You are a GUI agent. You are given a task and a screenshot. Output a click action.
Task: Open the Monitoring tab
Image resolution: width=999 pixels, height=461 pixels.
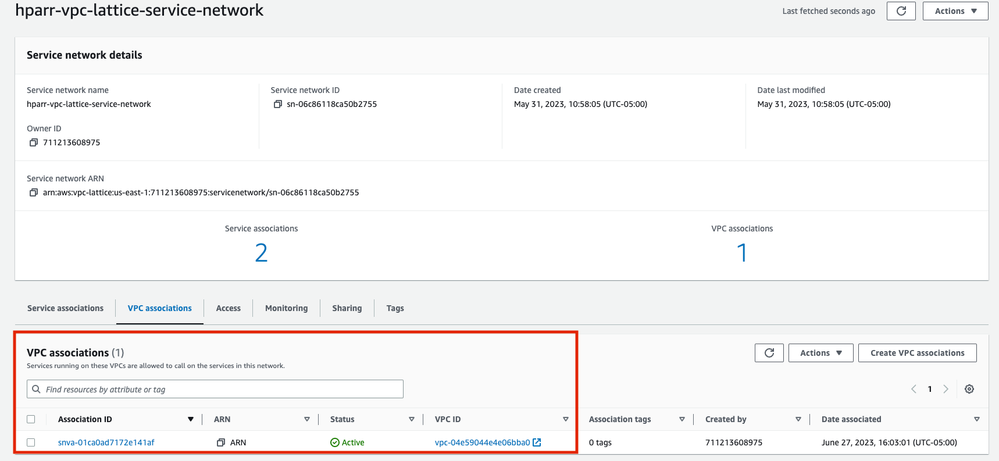pos(286,308)
